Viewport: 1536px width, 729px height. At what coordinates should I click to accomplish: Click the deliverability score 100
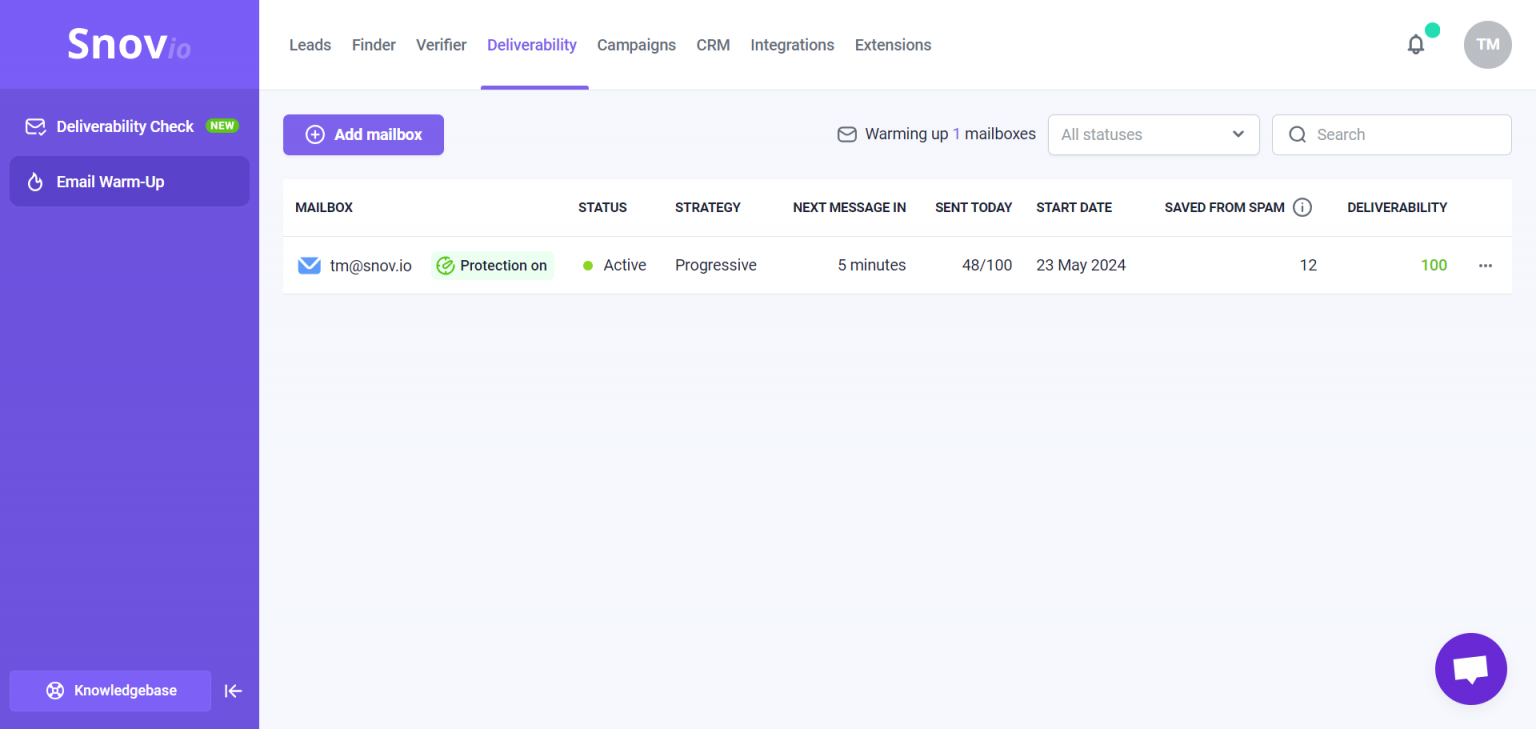(x=1434, y=266)
